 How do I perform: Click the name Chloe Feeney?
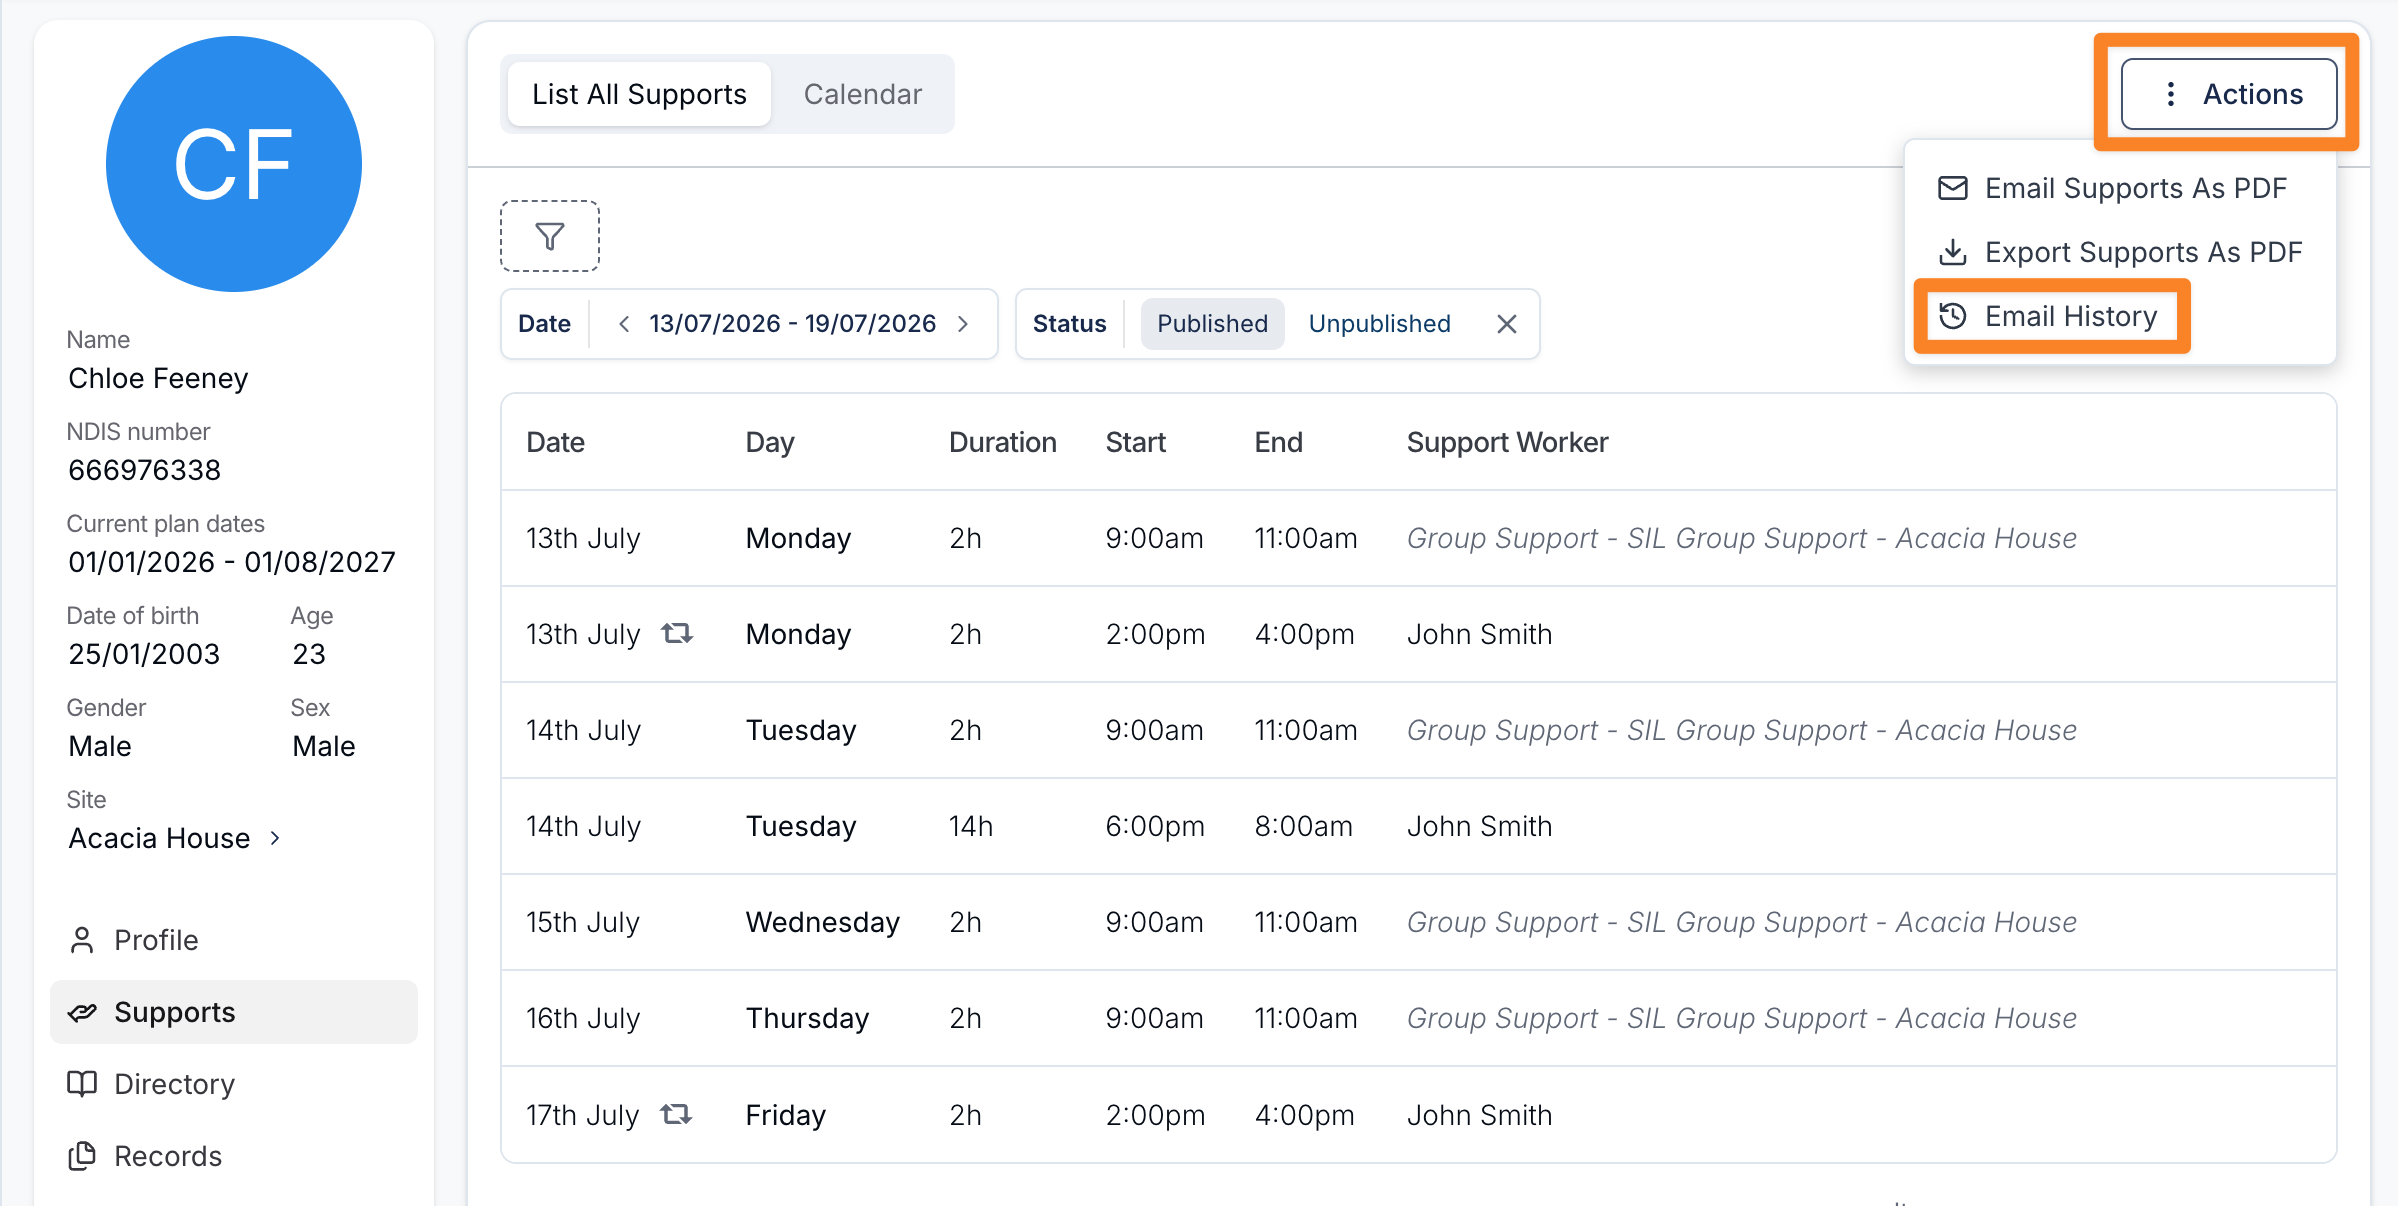pyautogui.click(x=158, y=378)
